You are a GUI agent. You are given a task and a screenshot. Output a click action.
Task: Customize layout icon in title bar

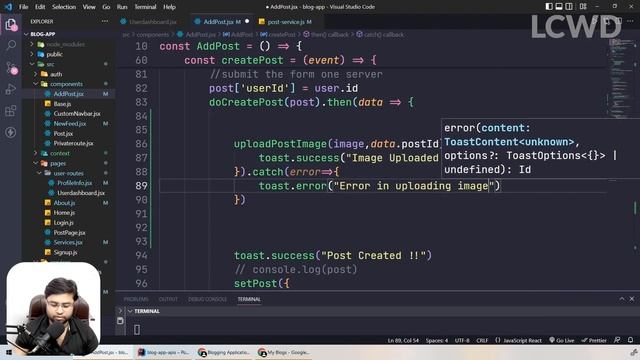[x=583, y=7]
